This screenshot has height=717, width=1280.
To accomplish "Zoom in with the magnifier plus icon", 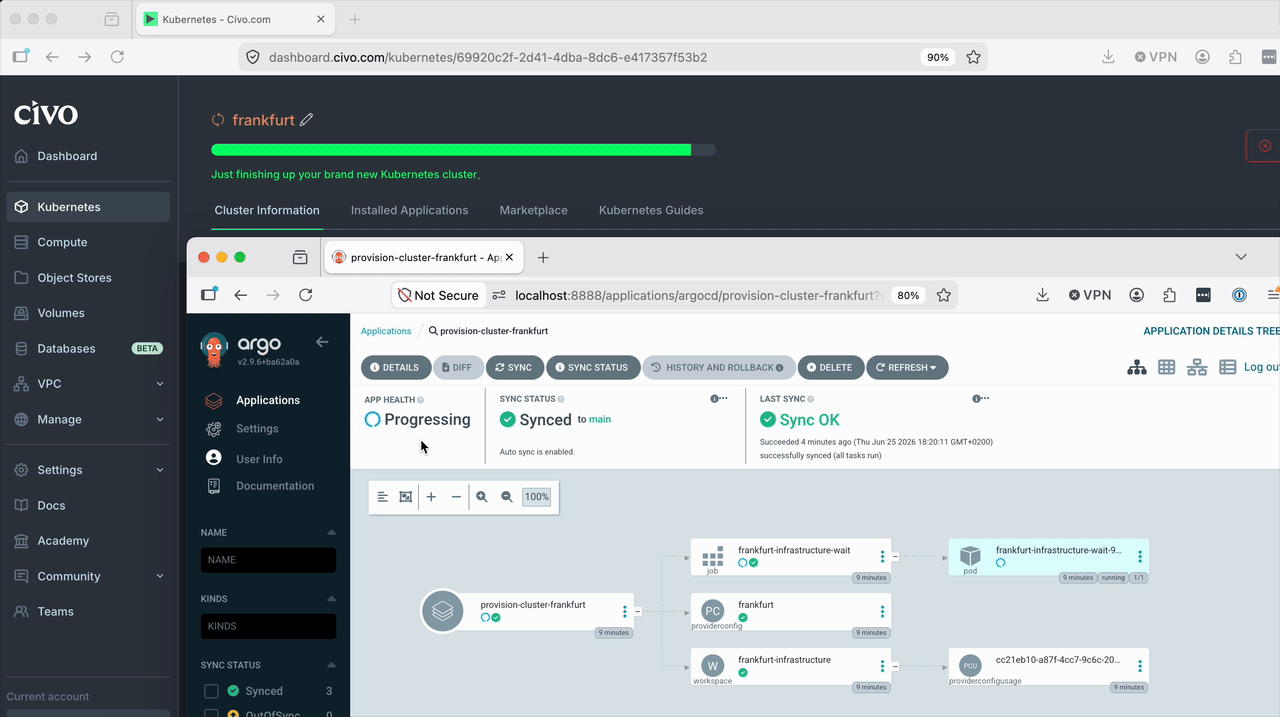I will (482, 497).
